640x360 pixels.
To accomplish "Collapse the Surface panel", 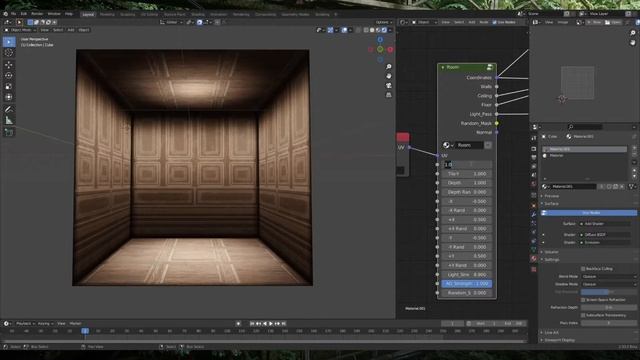I will 551,204.
